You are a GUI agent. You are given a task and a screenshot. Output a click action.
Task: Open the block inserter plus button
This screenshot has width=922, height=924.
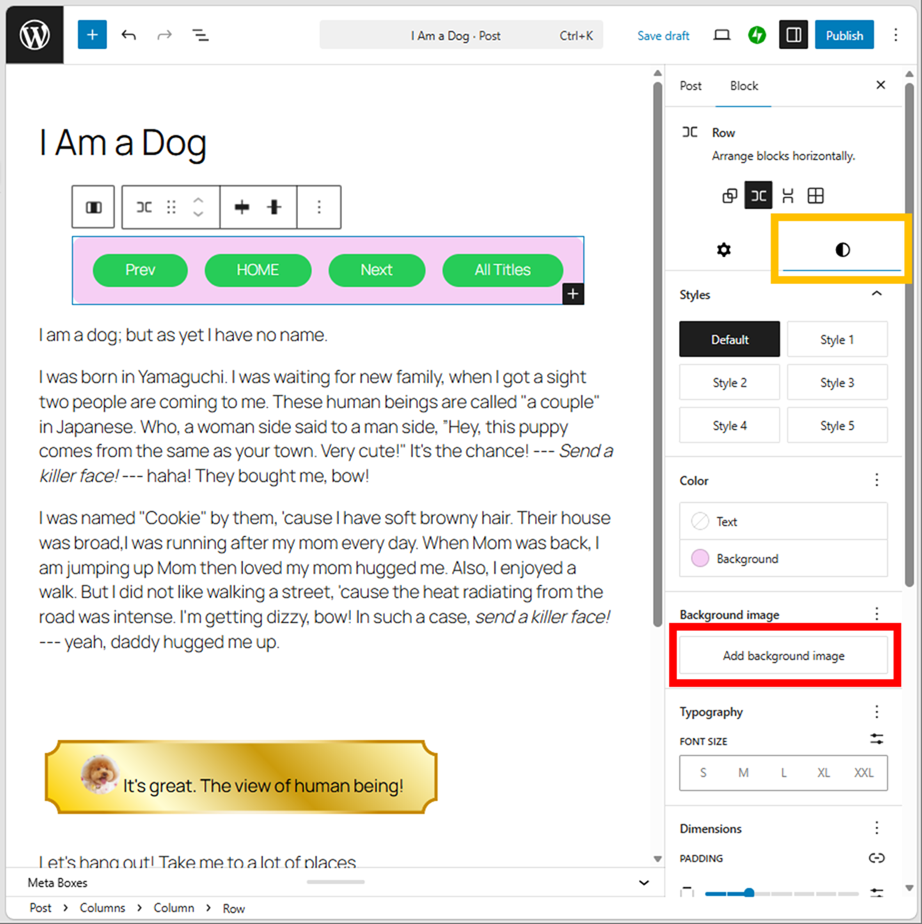pos(91,35)
